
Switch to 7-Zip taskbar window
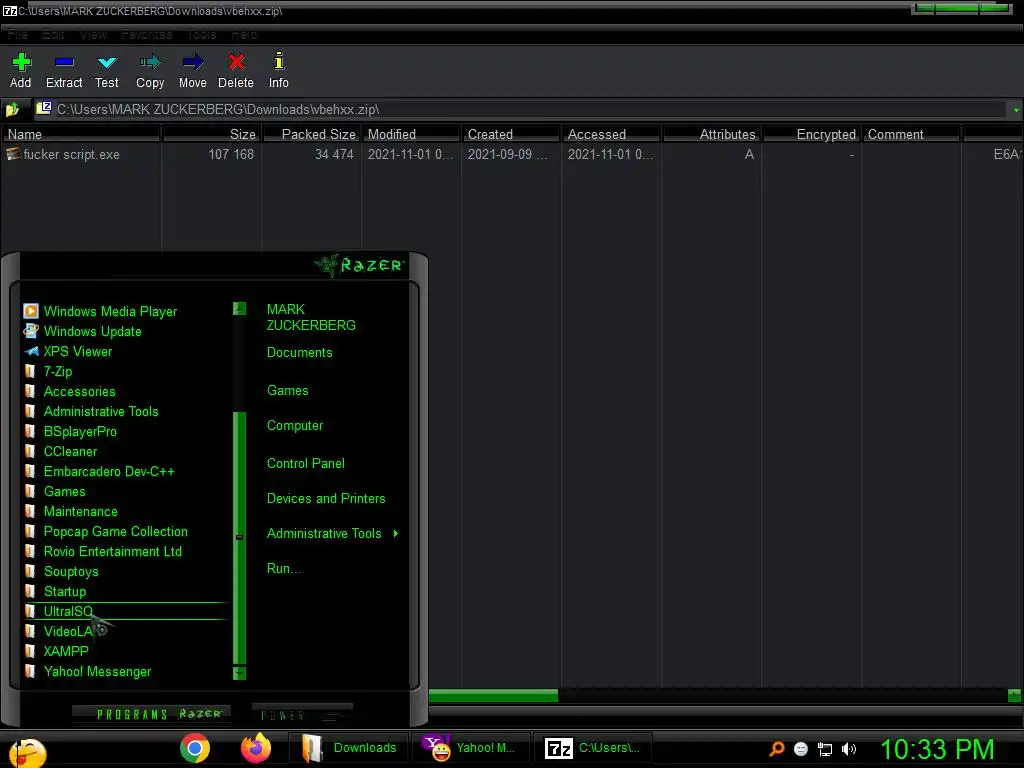pyautogui.click(x=593, y=748)
